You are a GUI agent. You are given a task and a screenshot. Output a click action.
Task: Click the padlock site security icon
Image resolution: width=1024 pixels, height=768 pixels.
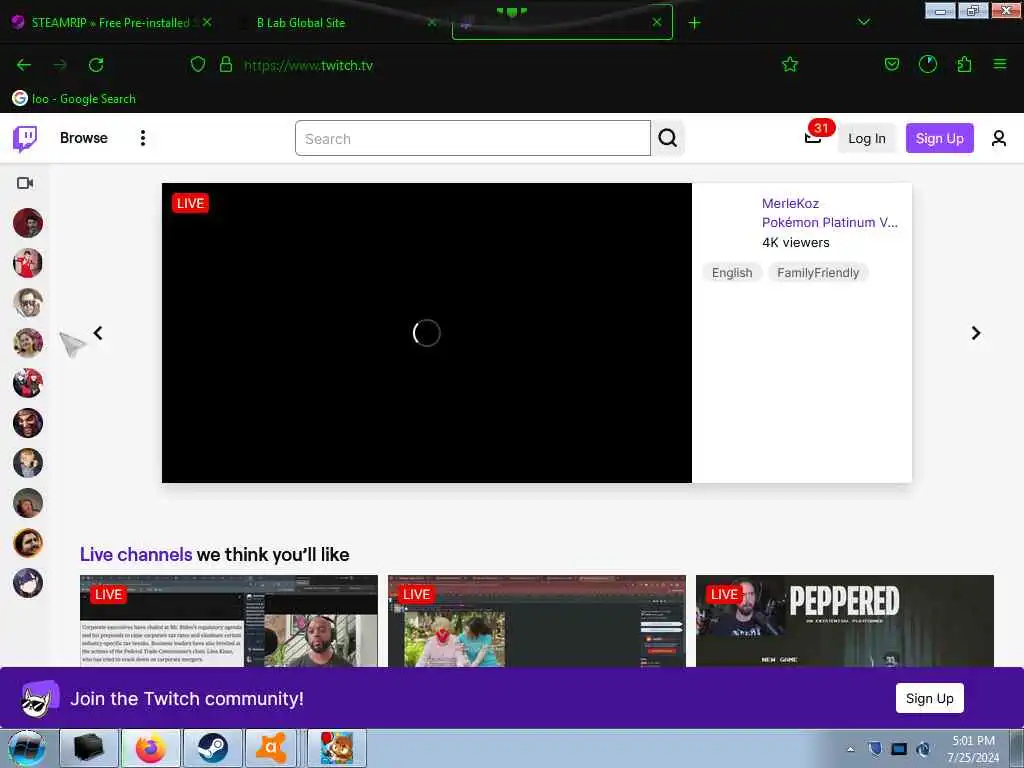click(226, 64)
